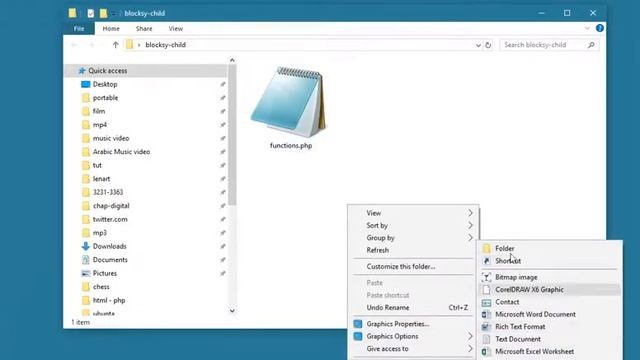
Task: Unpin mp3 using its pin icon
Action: click(x=223, y=233)
